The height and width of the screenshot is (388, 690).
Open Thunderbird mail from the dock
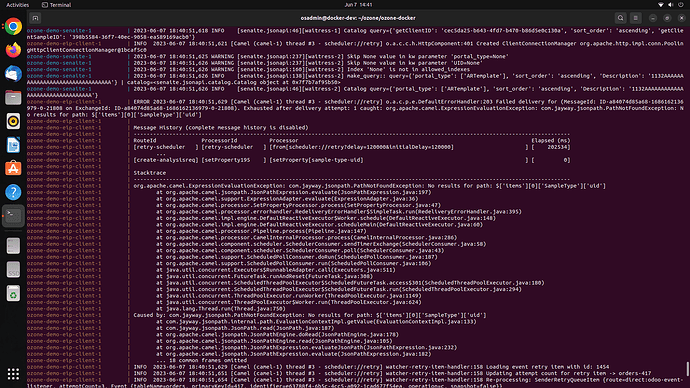coord(13,74)
